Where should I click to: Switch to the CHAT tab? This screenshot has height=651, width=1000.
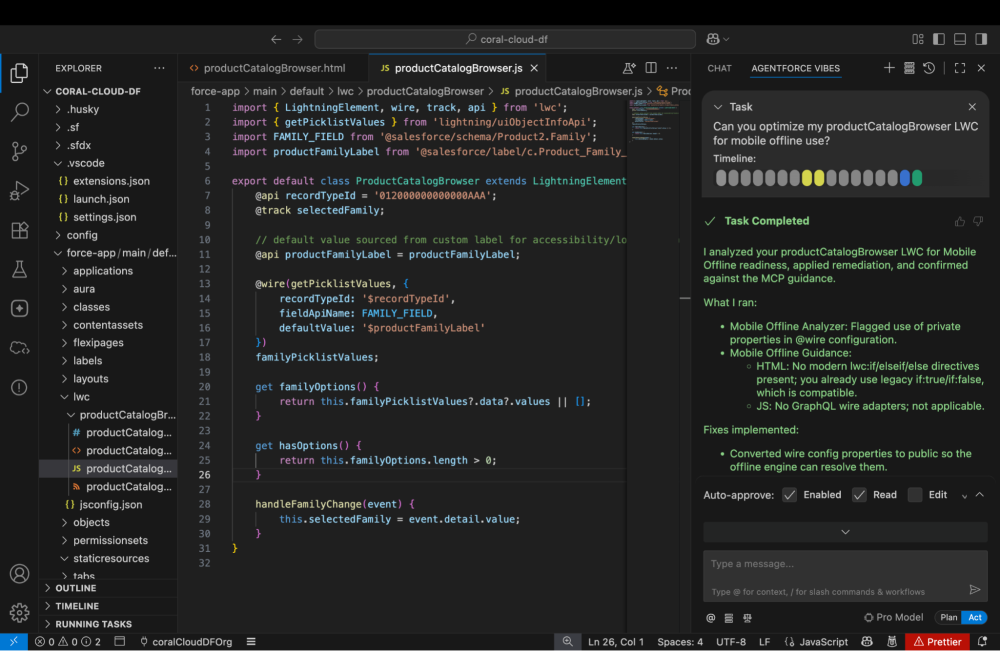[x=718, y=68]
